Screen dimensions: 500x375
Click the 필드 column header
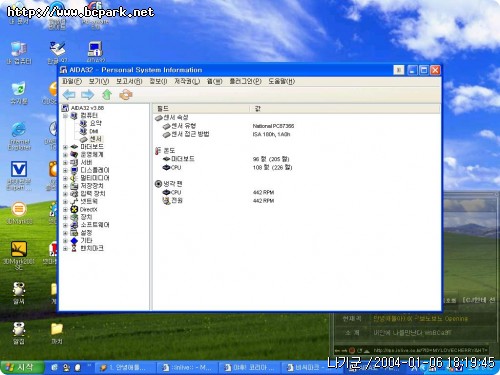tap(201, 109)
